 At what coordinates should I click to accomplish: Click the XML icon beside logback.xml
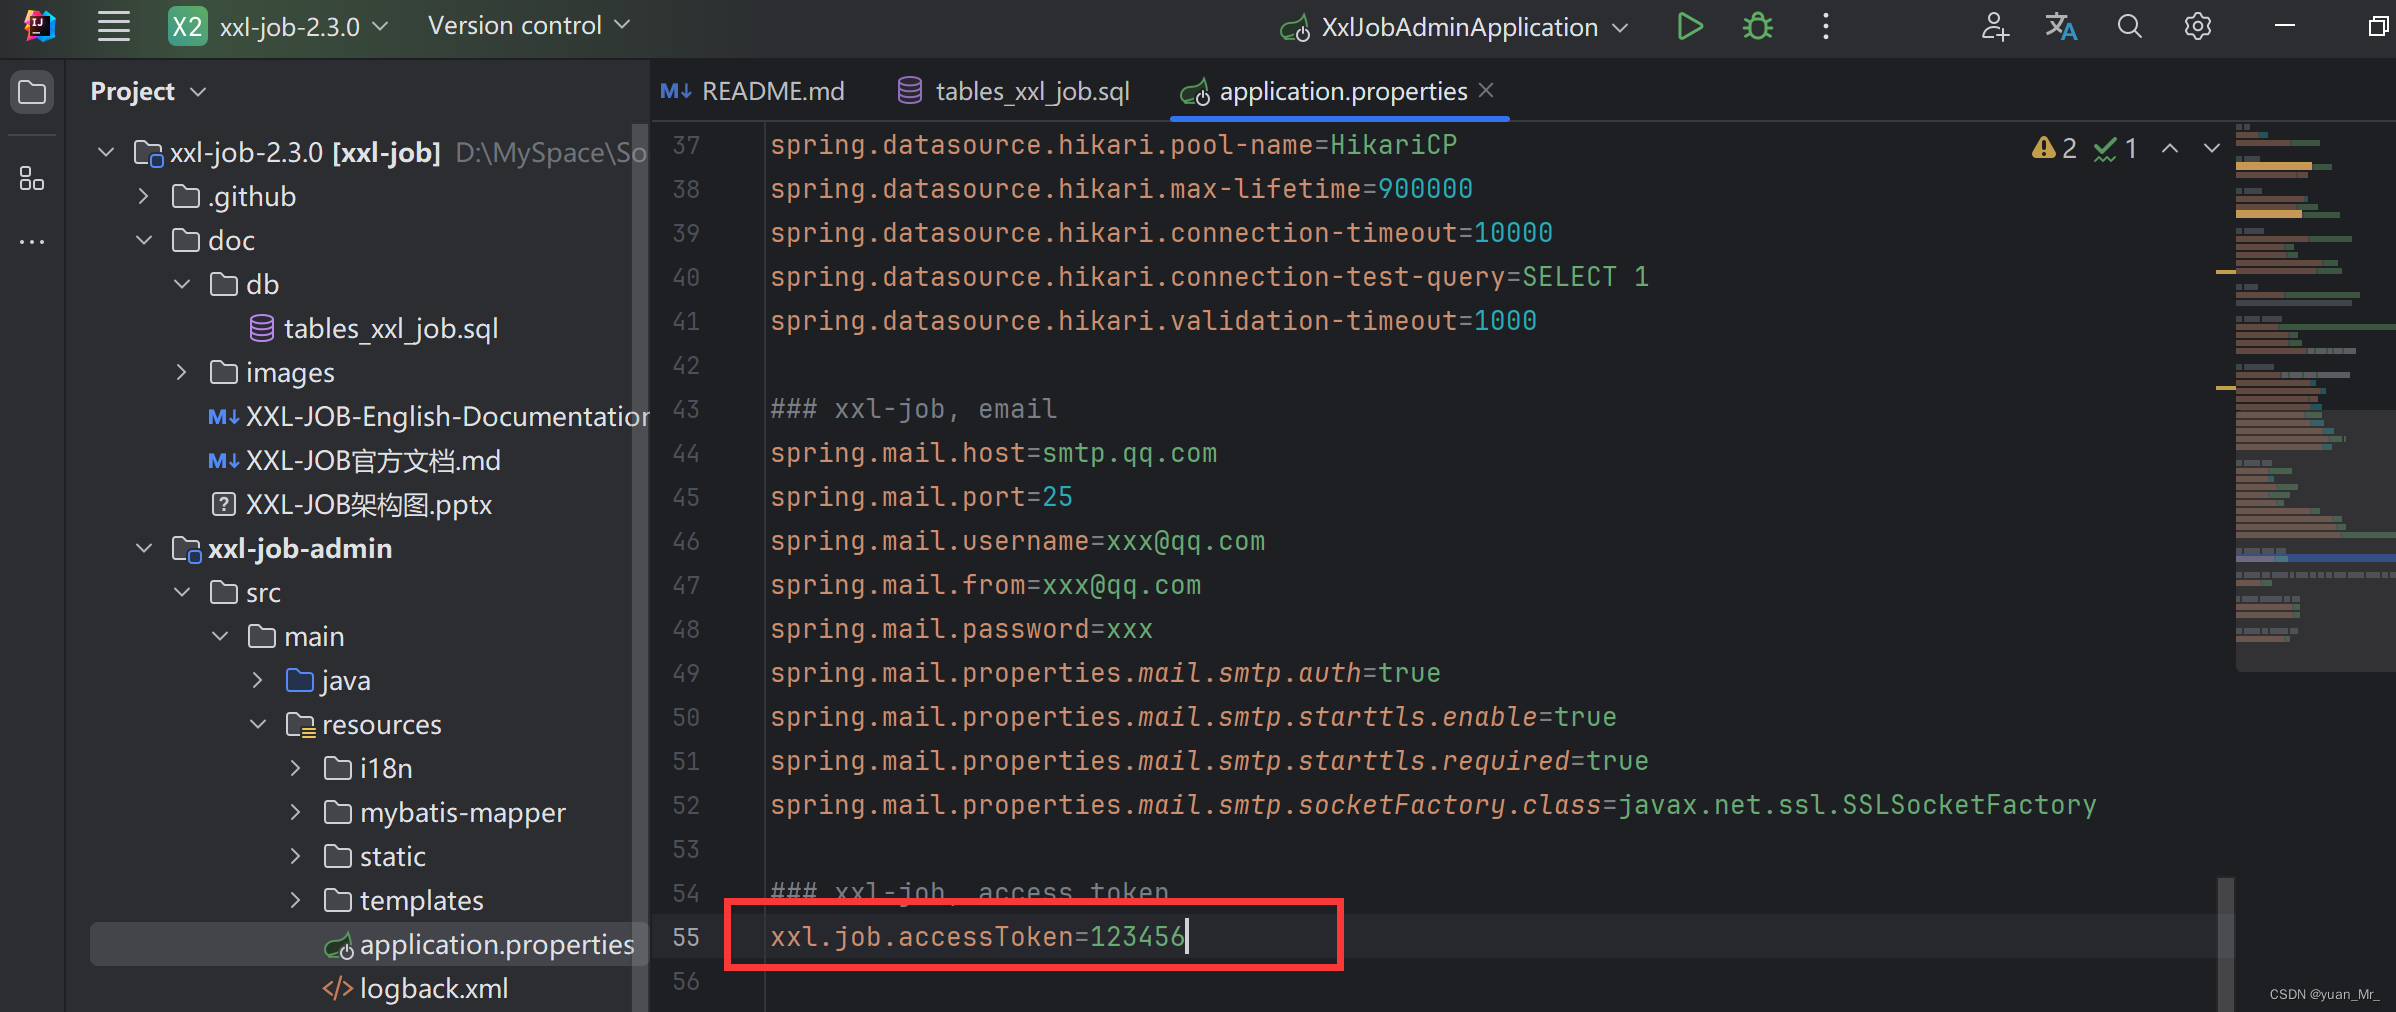coord(337,988)
